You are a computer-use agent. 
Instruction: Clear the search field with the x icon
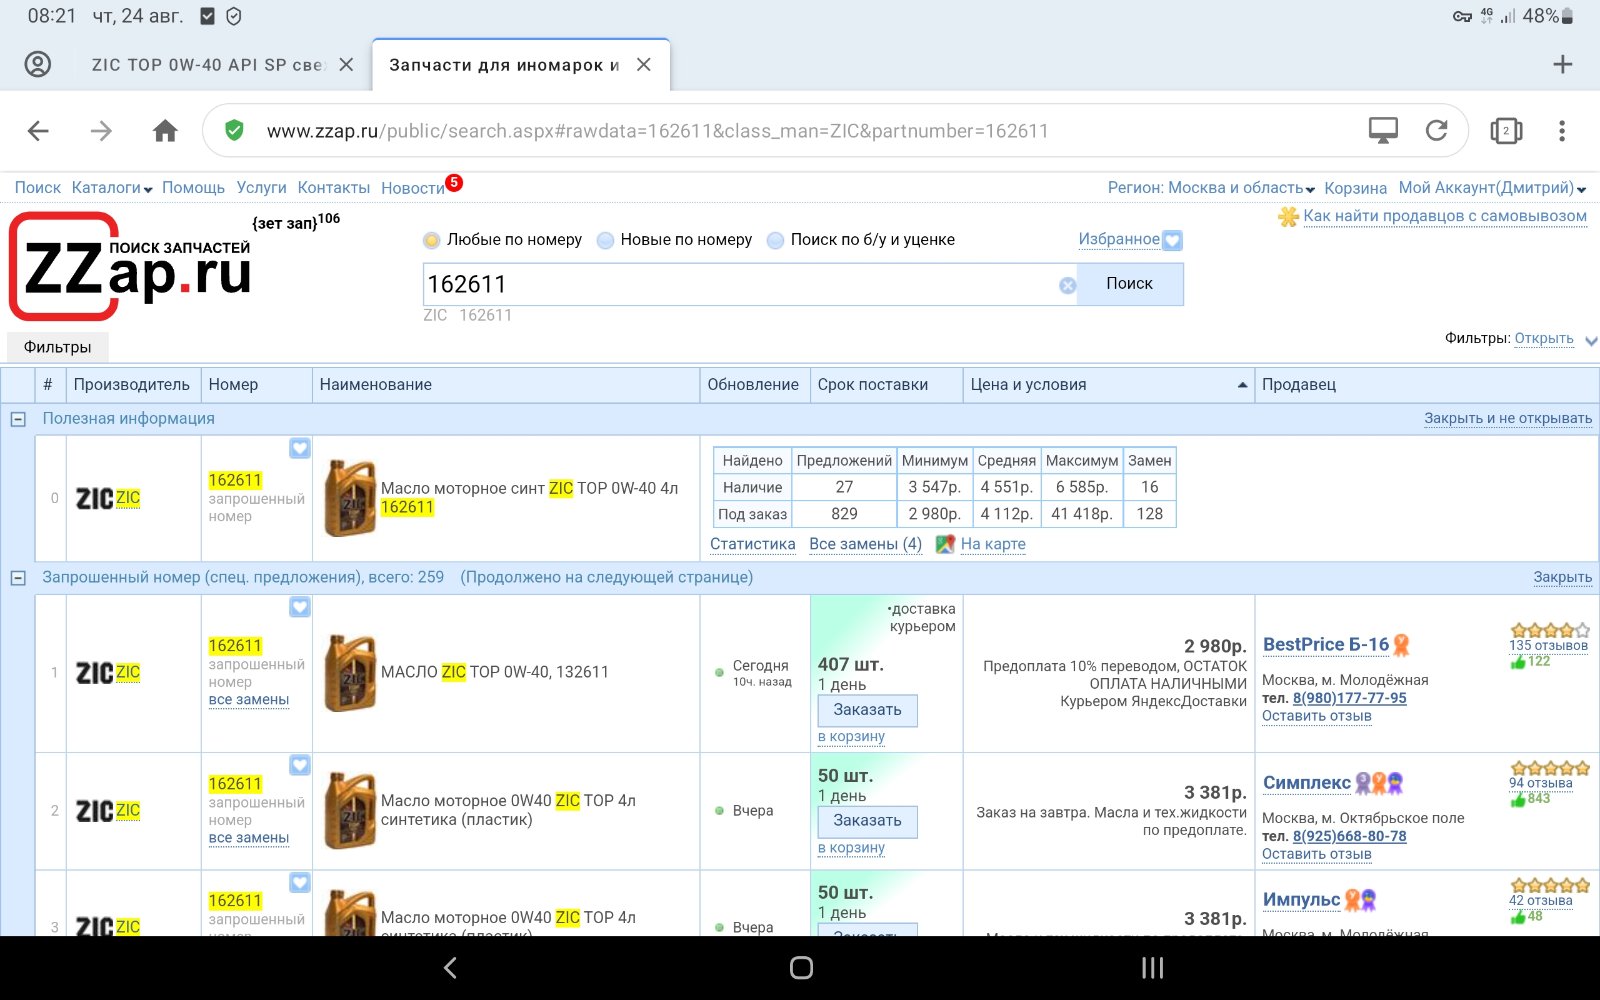pos(1067,285)
